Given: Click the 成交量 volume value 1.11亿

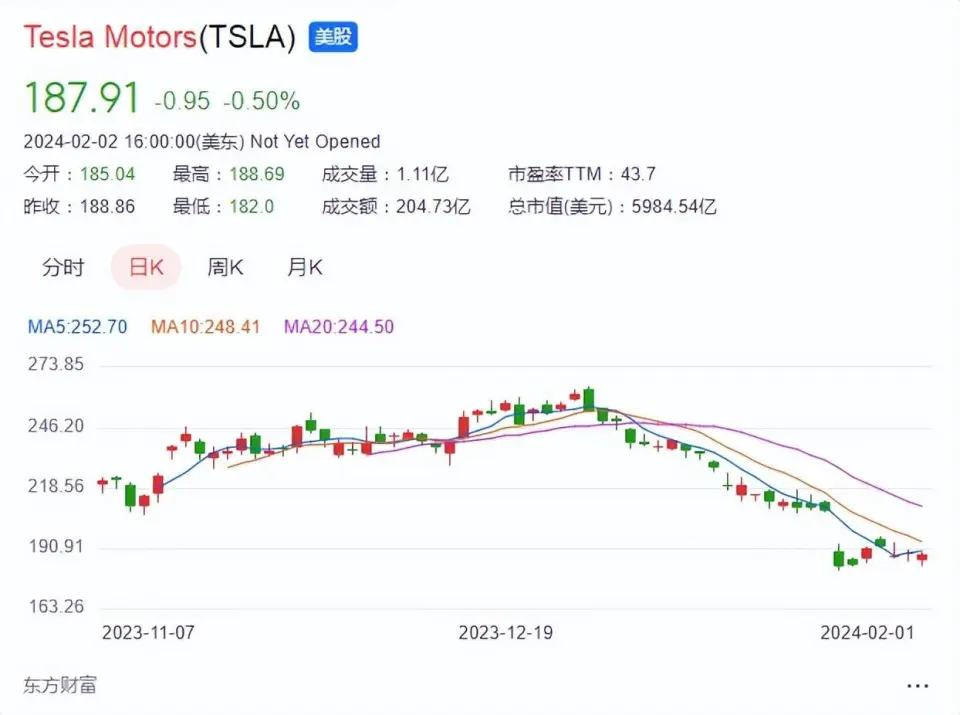Looking at the screenshot, I should 421,174.
